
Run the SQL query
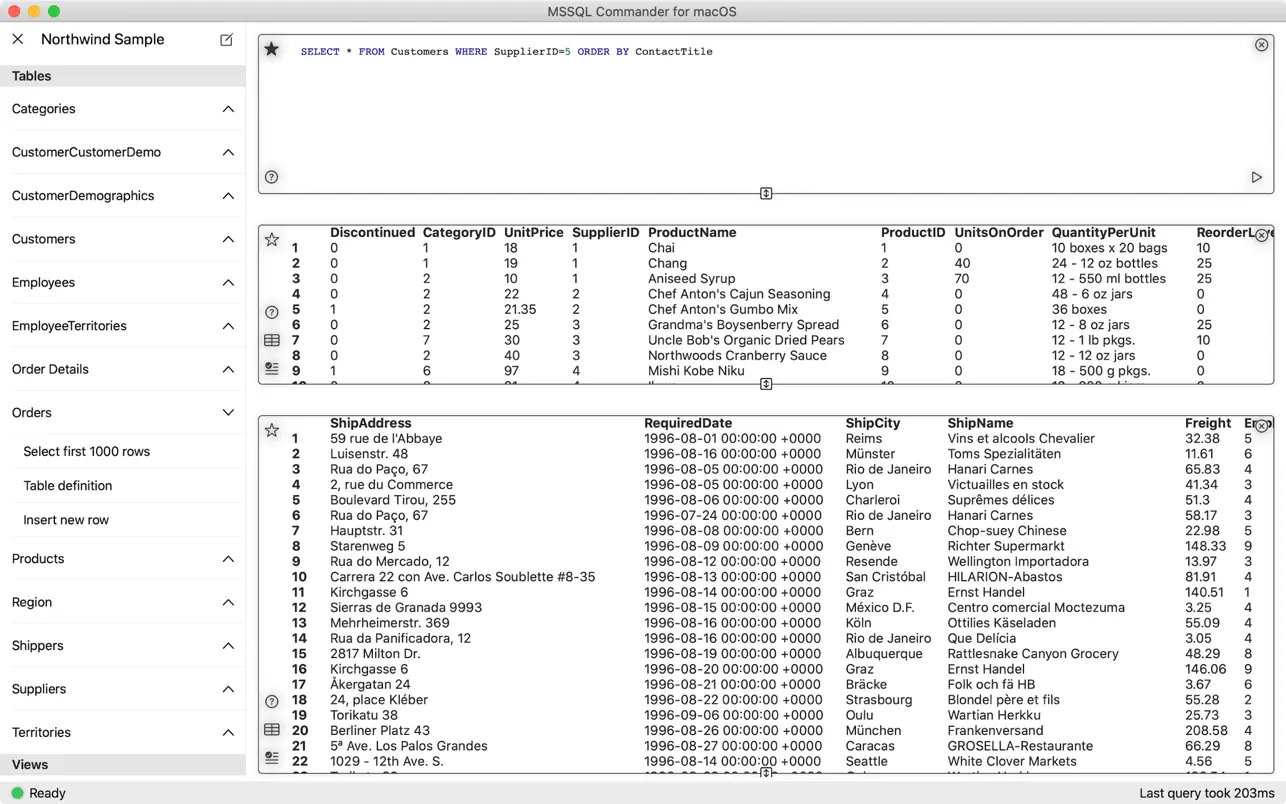(x=1257, y=177)
